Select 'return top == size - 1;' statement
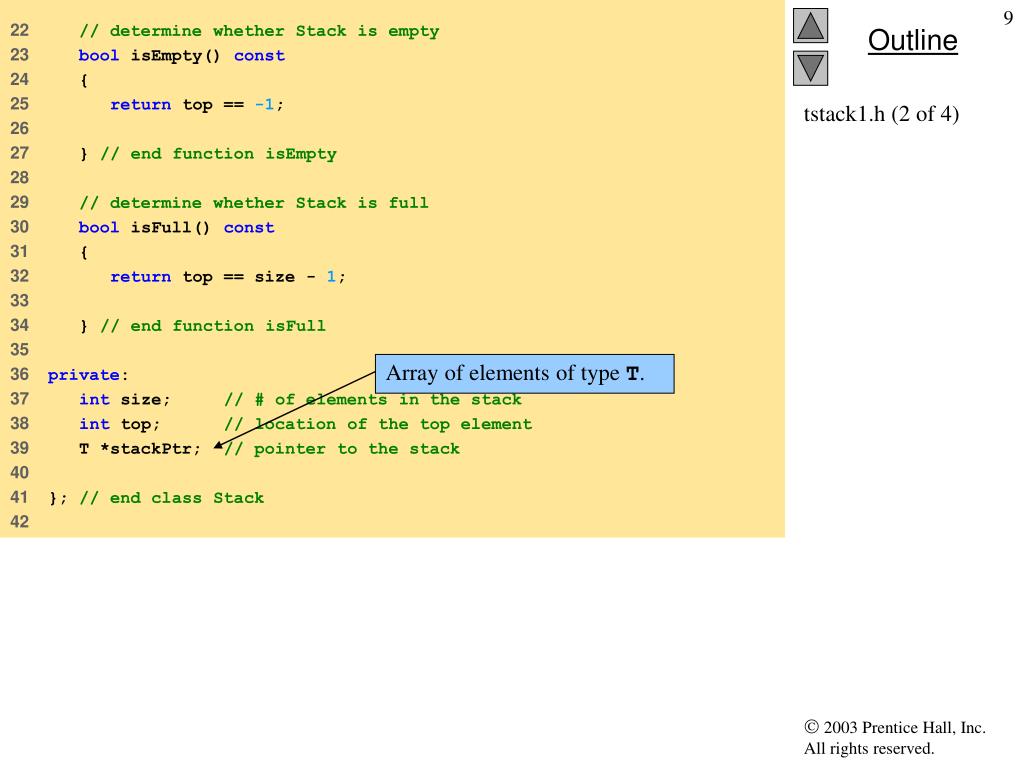The height and width of the screenshot is (768, 1024). [228, 276]
